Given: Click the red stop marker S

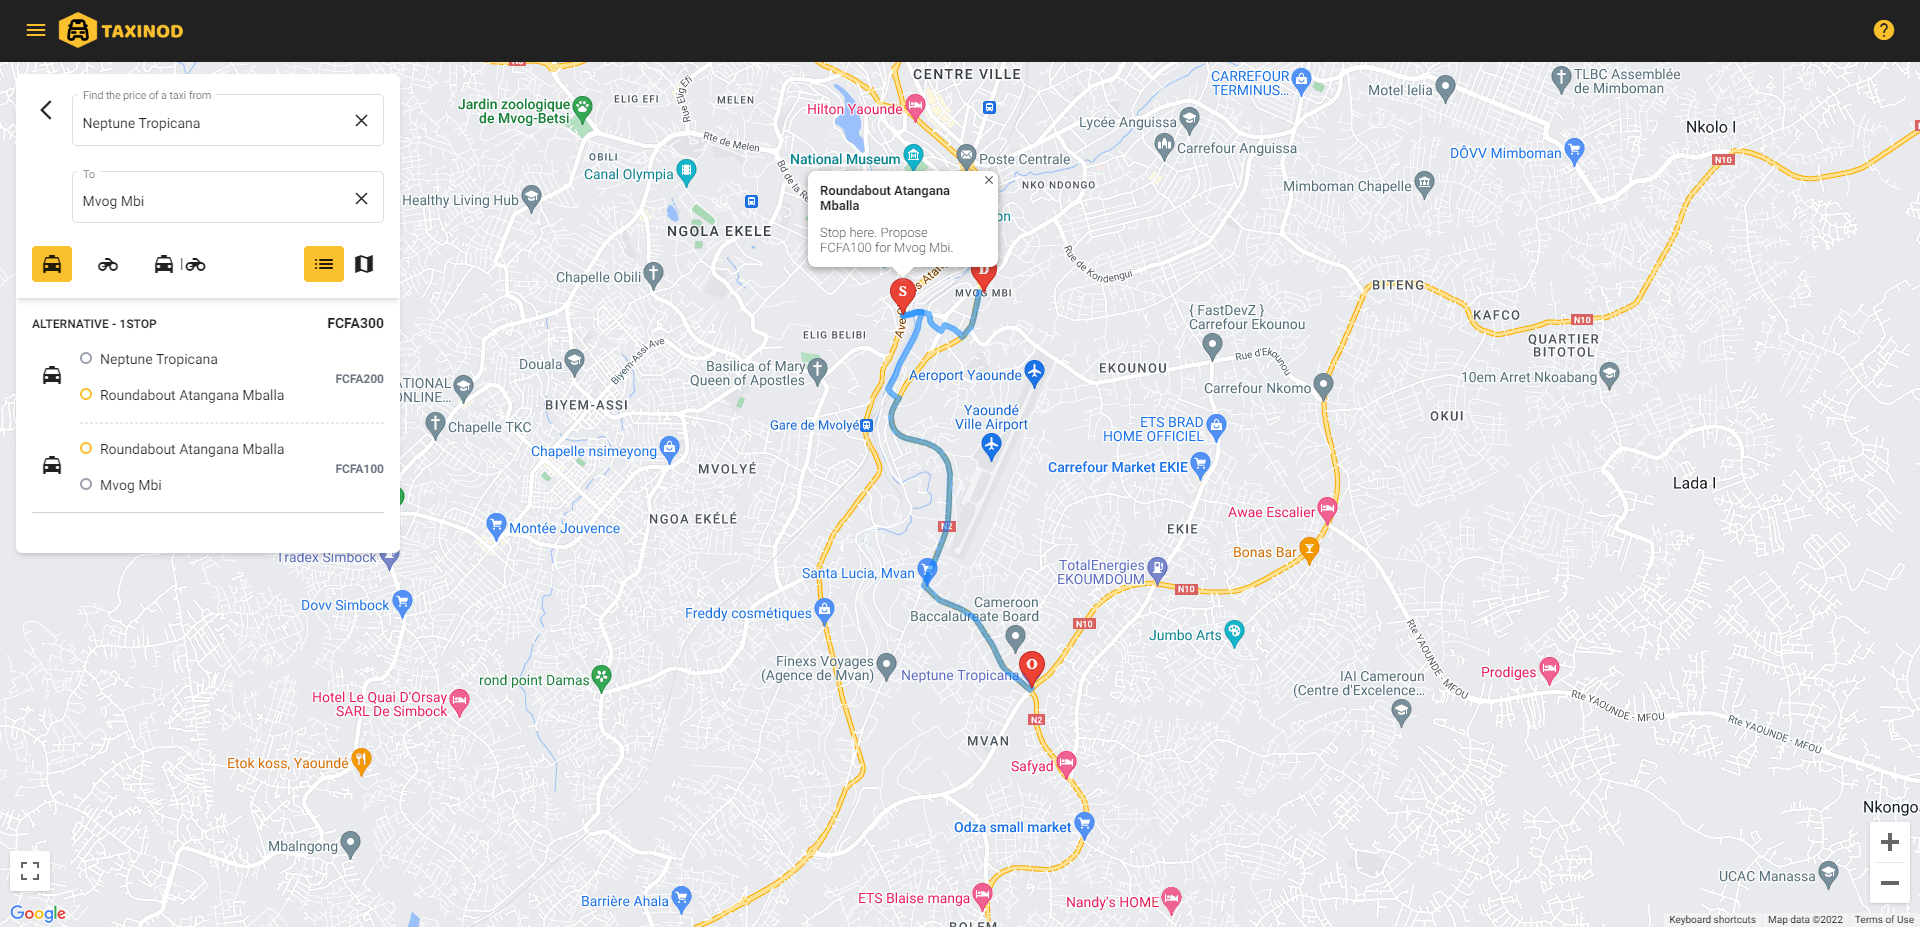Looking at the screenshot, I should click(x=903, y=294).
